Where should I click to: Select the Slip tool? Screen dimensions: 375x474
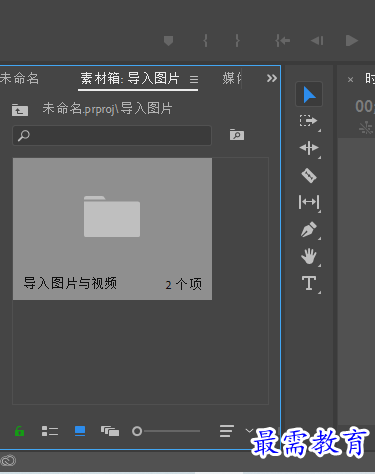(309, 202)
